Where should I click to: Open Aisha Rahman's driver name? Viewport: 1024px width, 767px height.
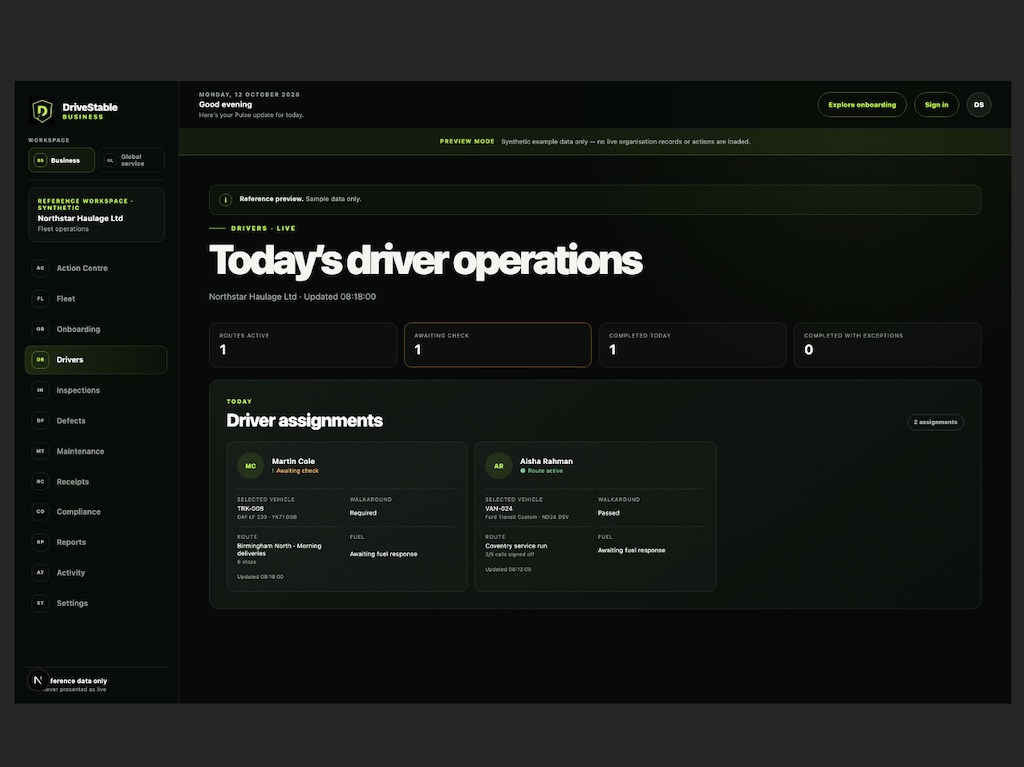pyautogui.click(x=546, y=461)
